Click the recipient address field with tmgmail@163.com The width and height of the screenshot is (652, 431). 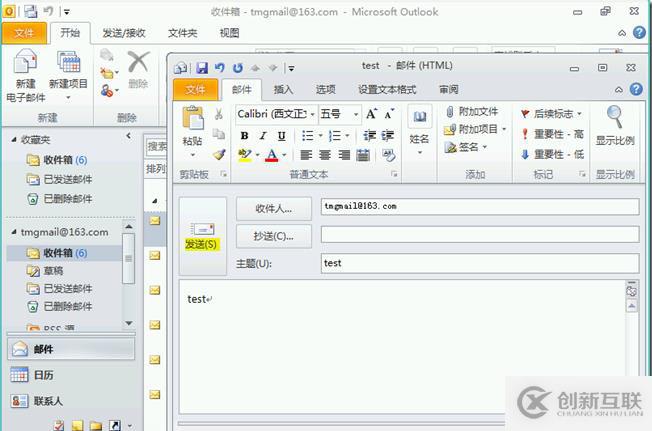[x=480, y=207]
